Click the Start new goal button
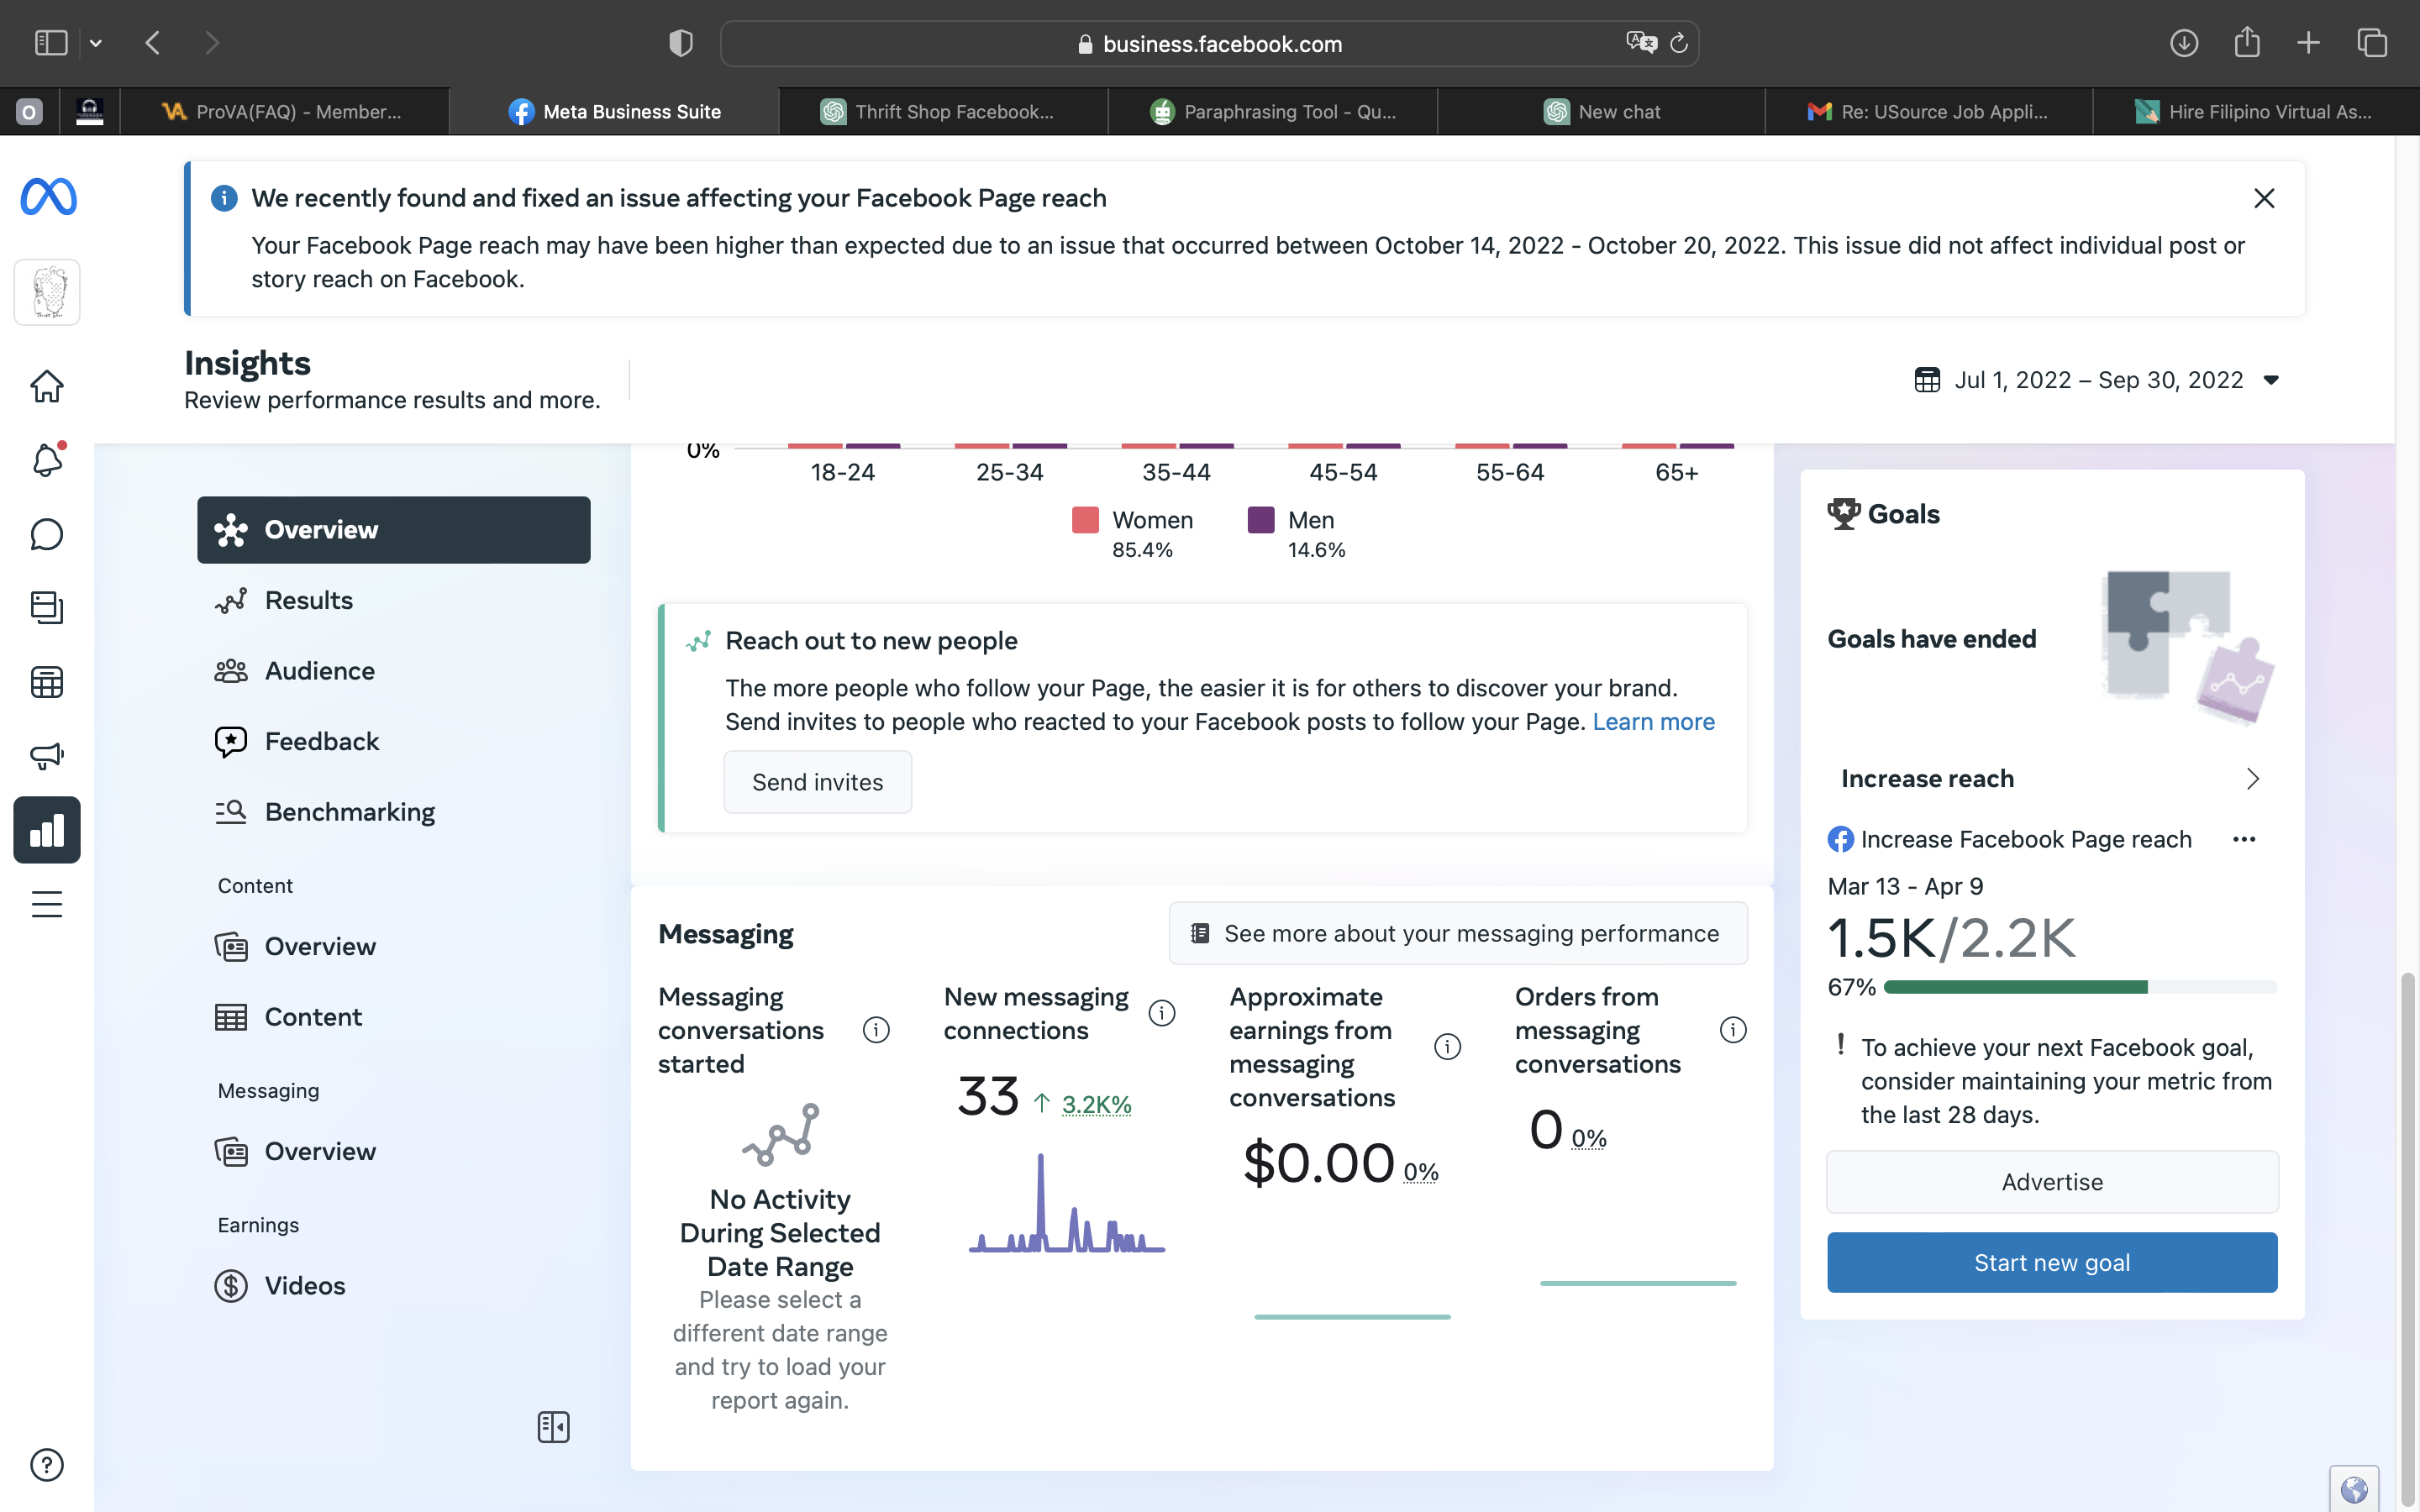The height and width of the screenshot is (1512, 2420). click(2051, 1262)
